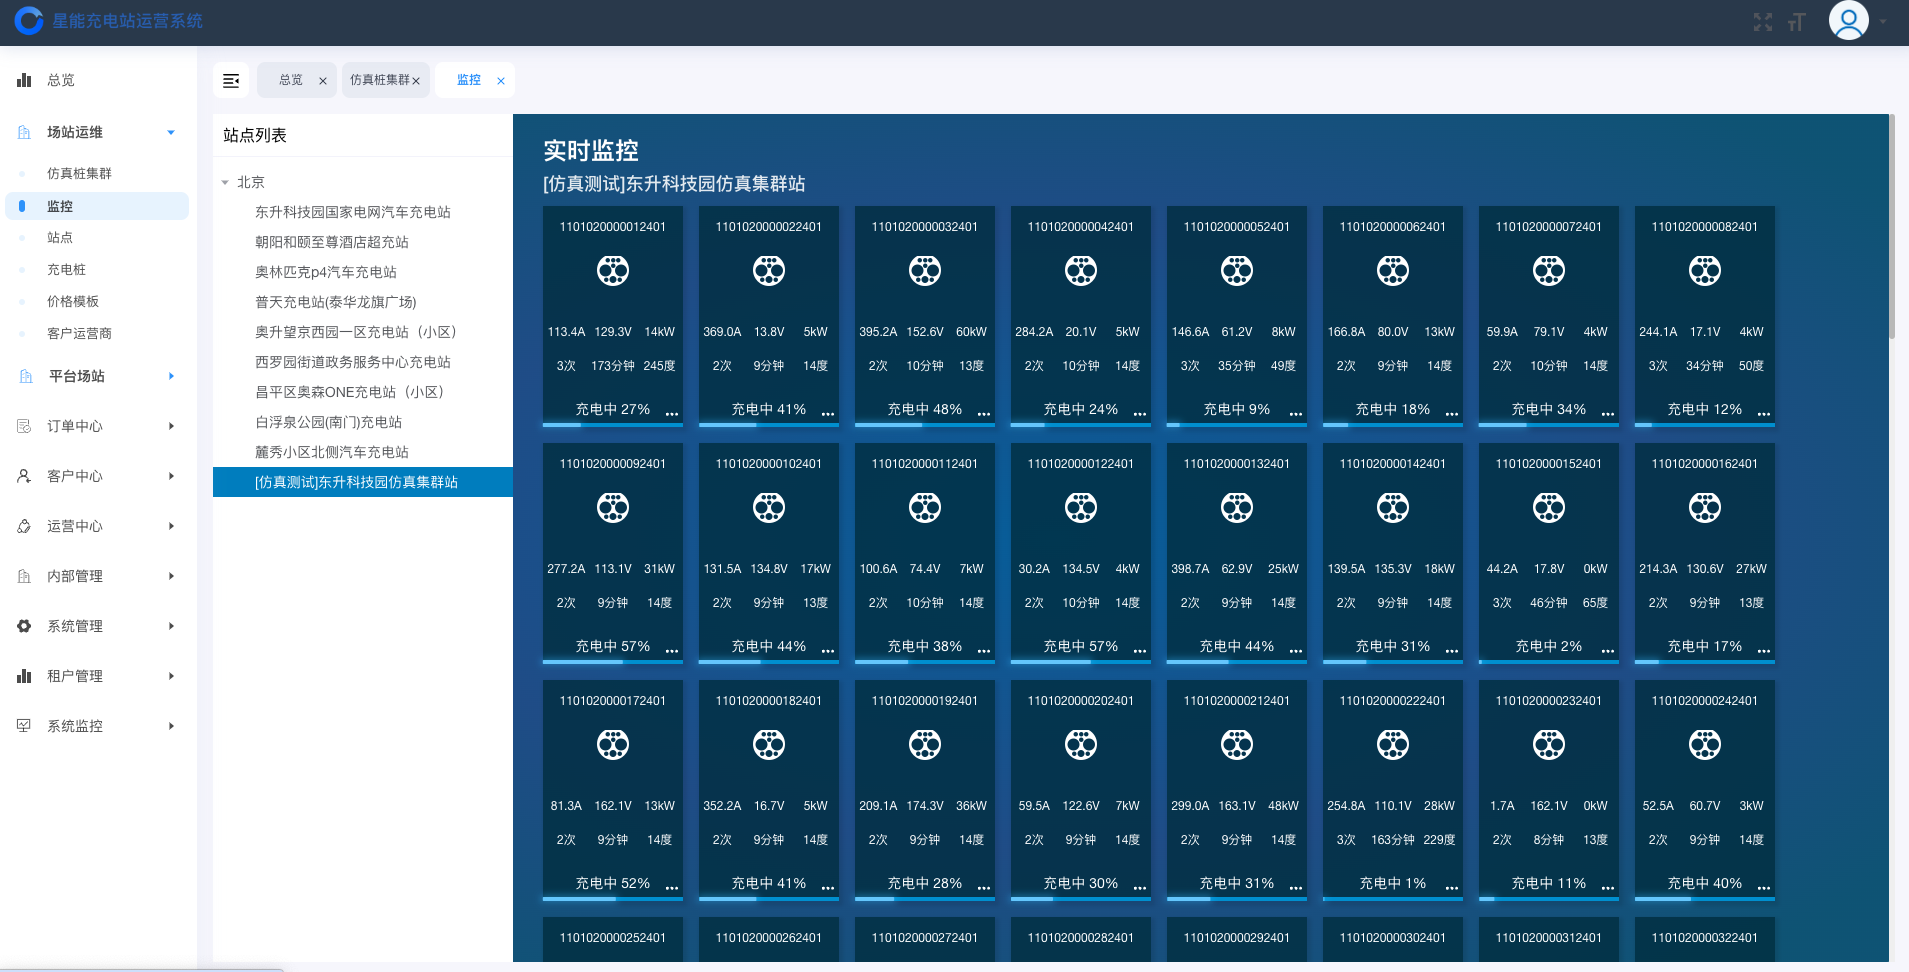Viewport: 1909px width, 972px height.
Task: Open the more options dots on charger 1101020000082401
Action: pos(1763,413)
